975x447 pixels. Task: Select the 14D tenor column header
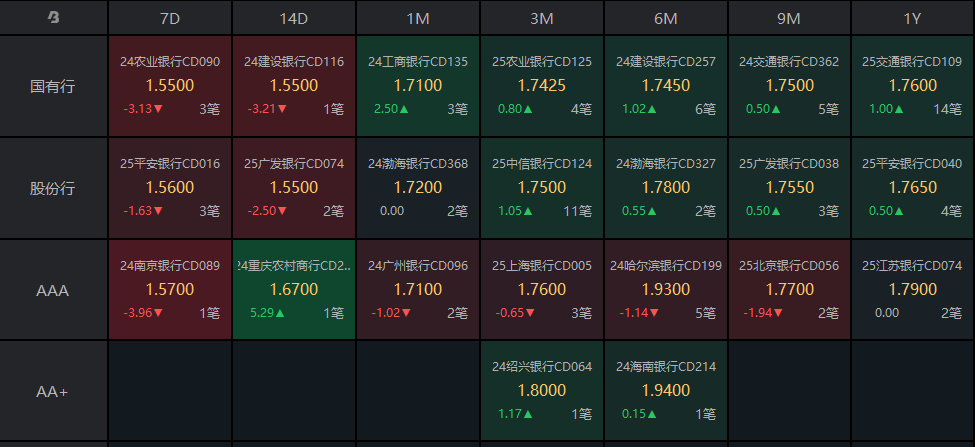[x=294, y=18]
